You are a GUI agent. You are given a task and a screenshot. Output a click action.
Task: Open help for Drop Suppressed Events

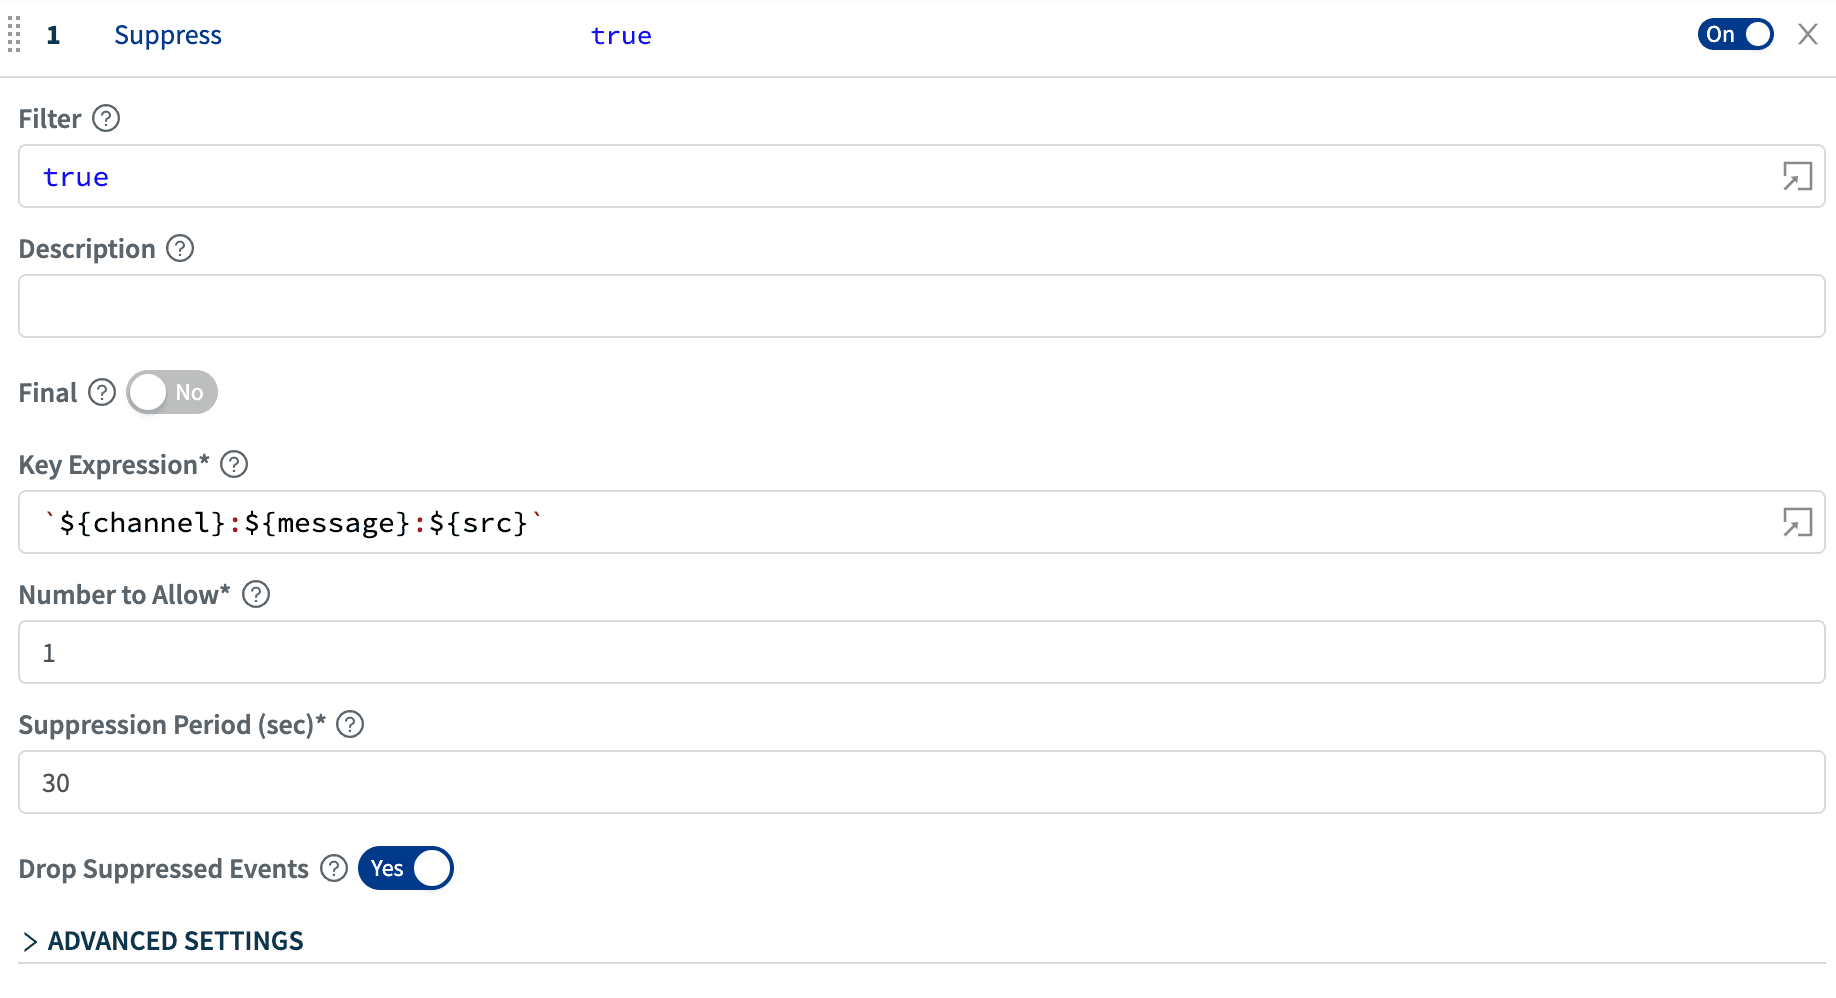point(332,868)
